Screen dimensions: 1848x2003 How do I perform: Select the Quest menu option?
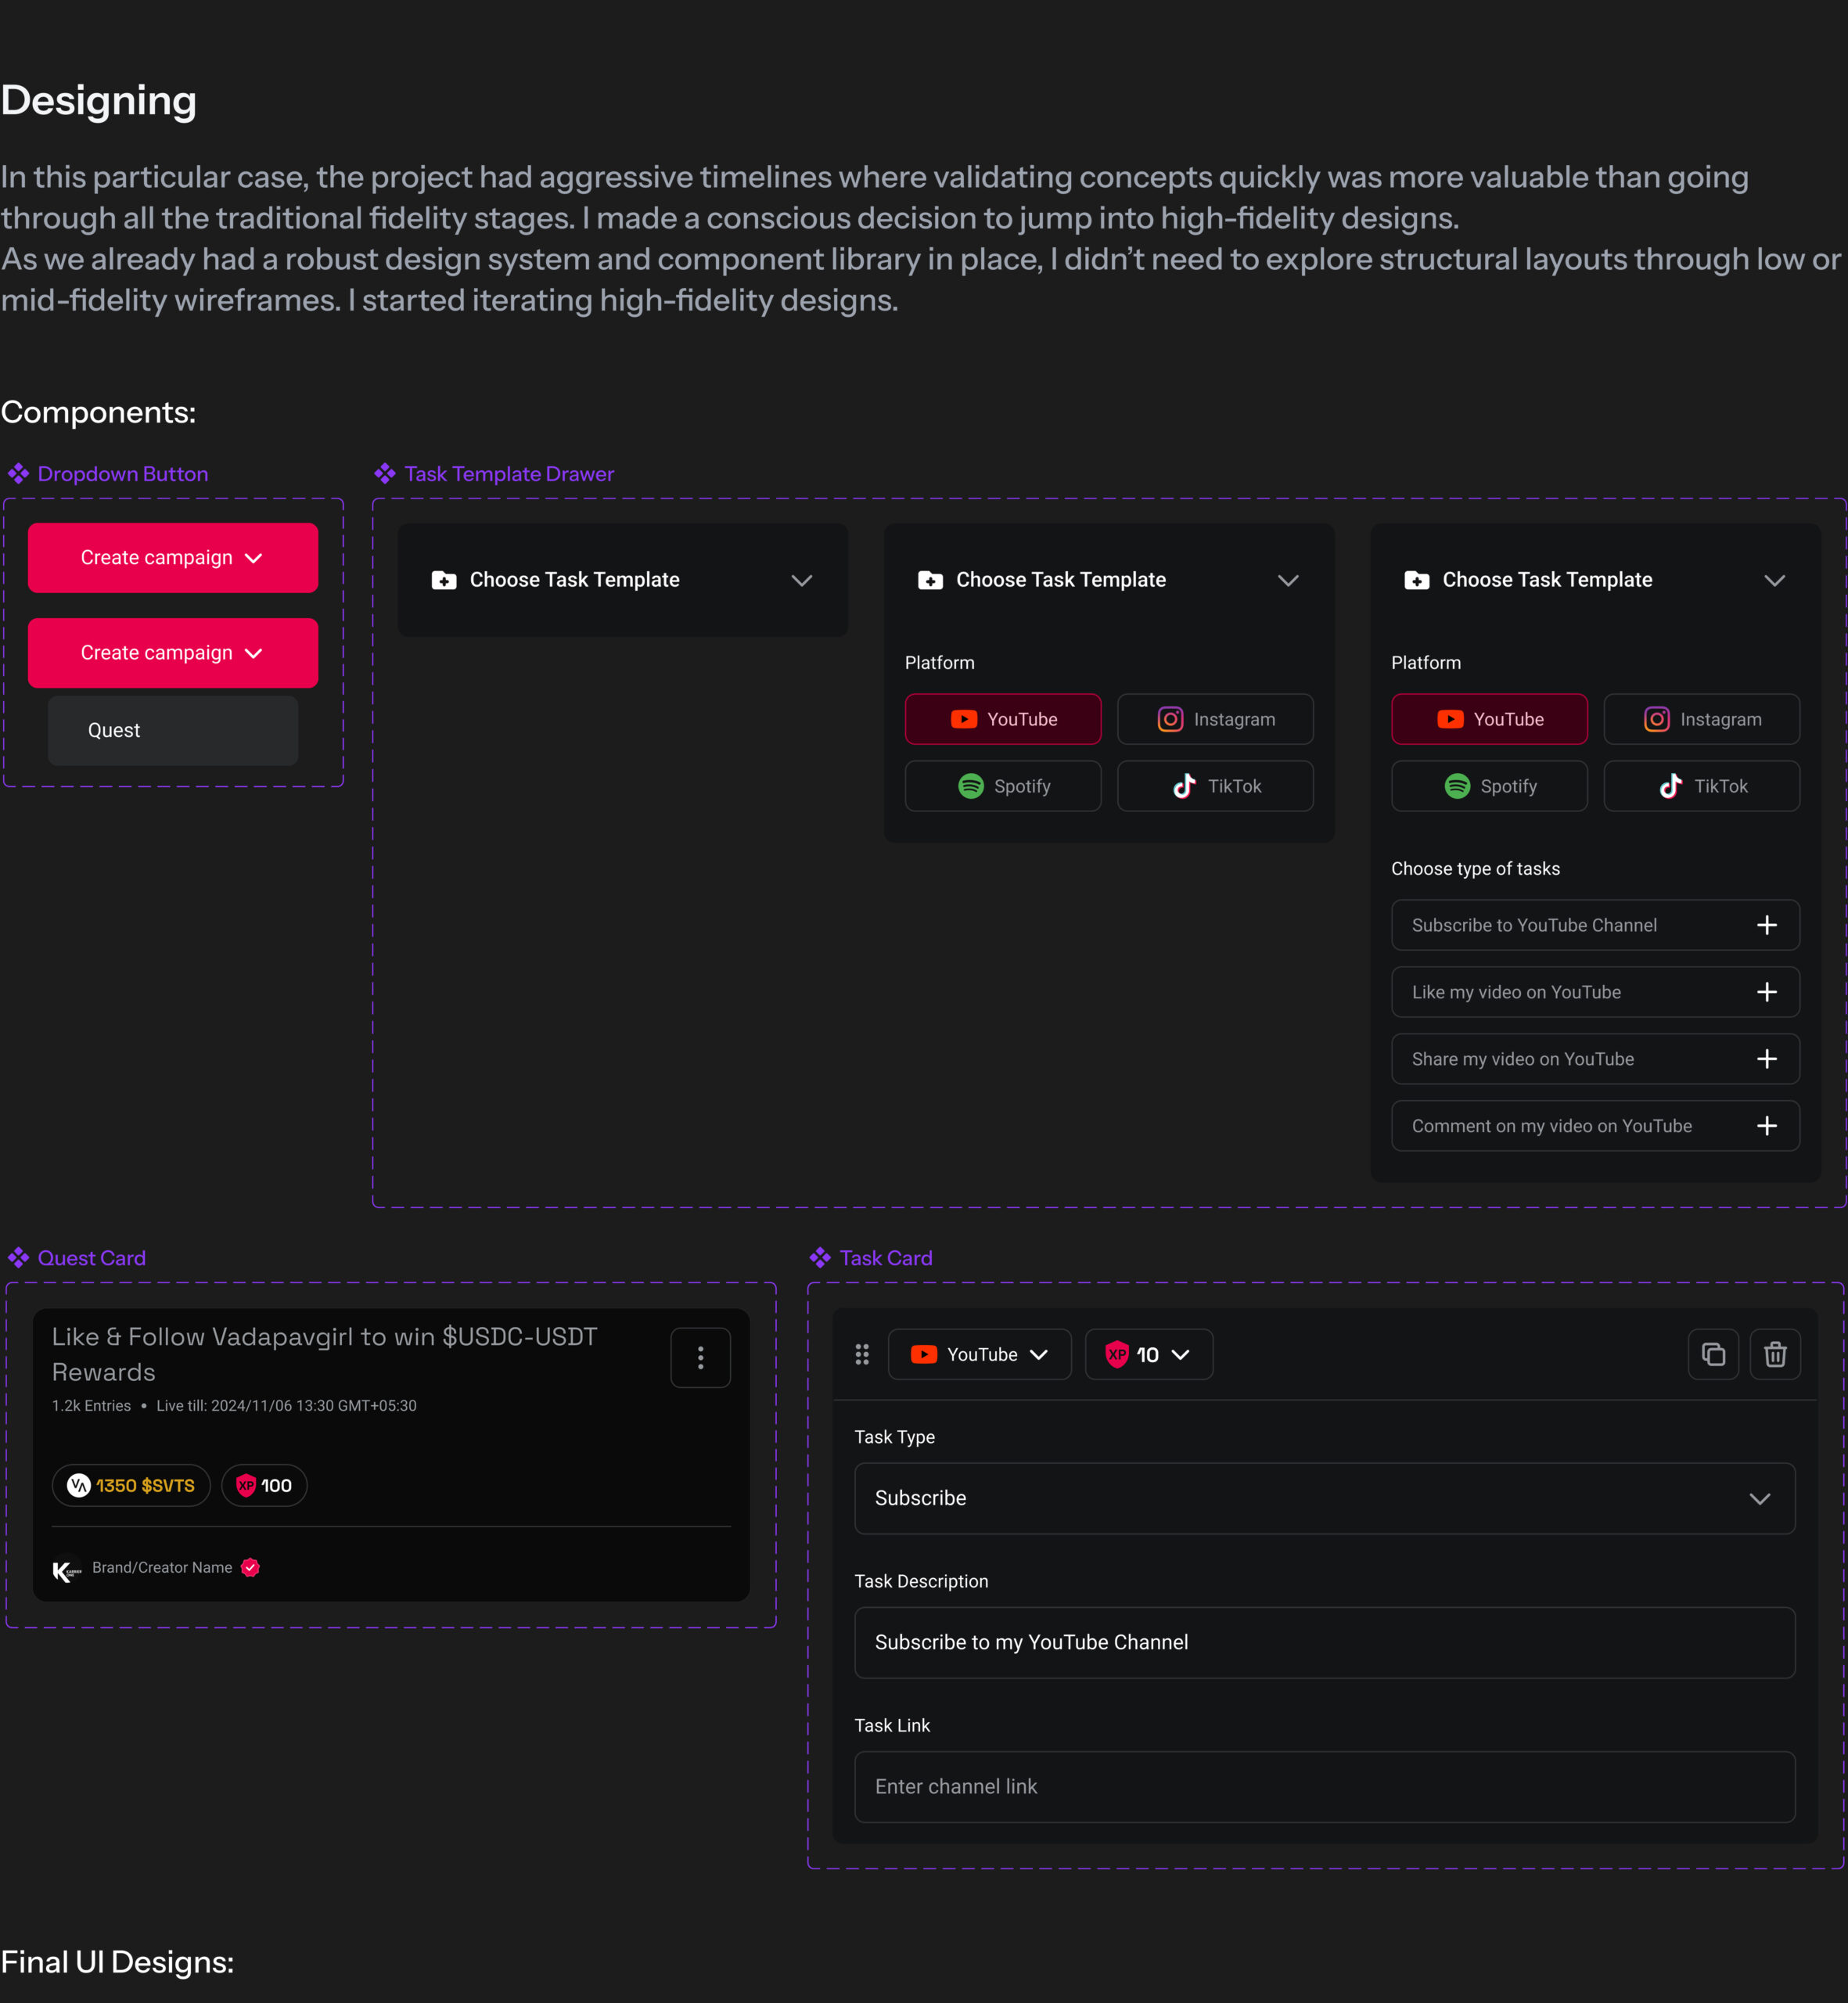[173, 730]
